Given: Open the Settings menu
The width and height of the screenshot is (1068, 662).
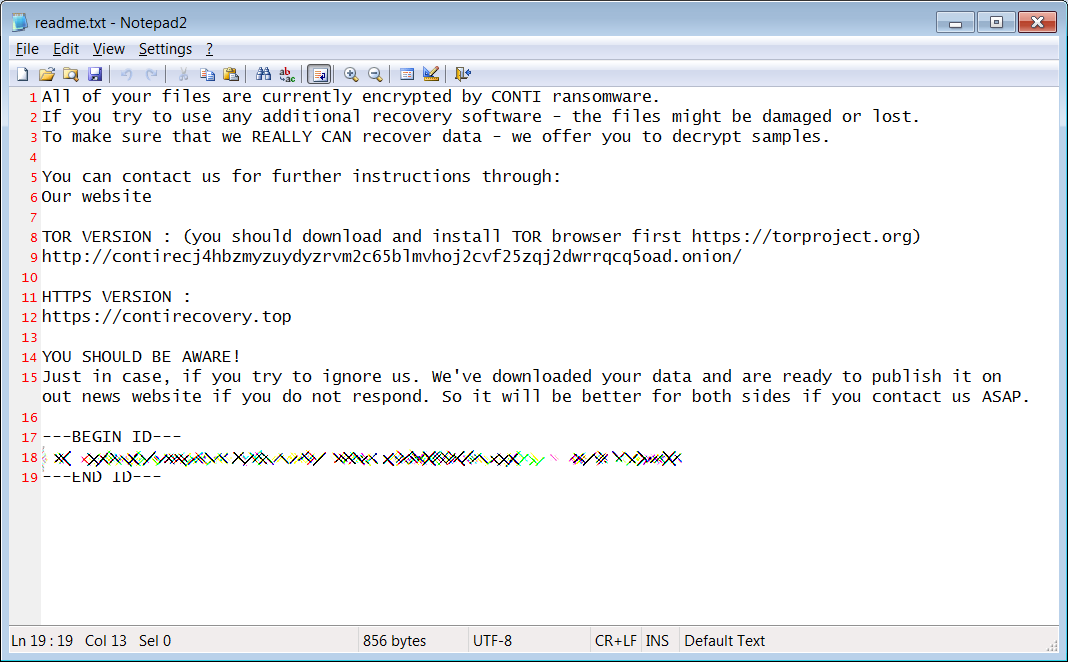Looking at the screenshot, I should (165, 48).
